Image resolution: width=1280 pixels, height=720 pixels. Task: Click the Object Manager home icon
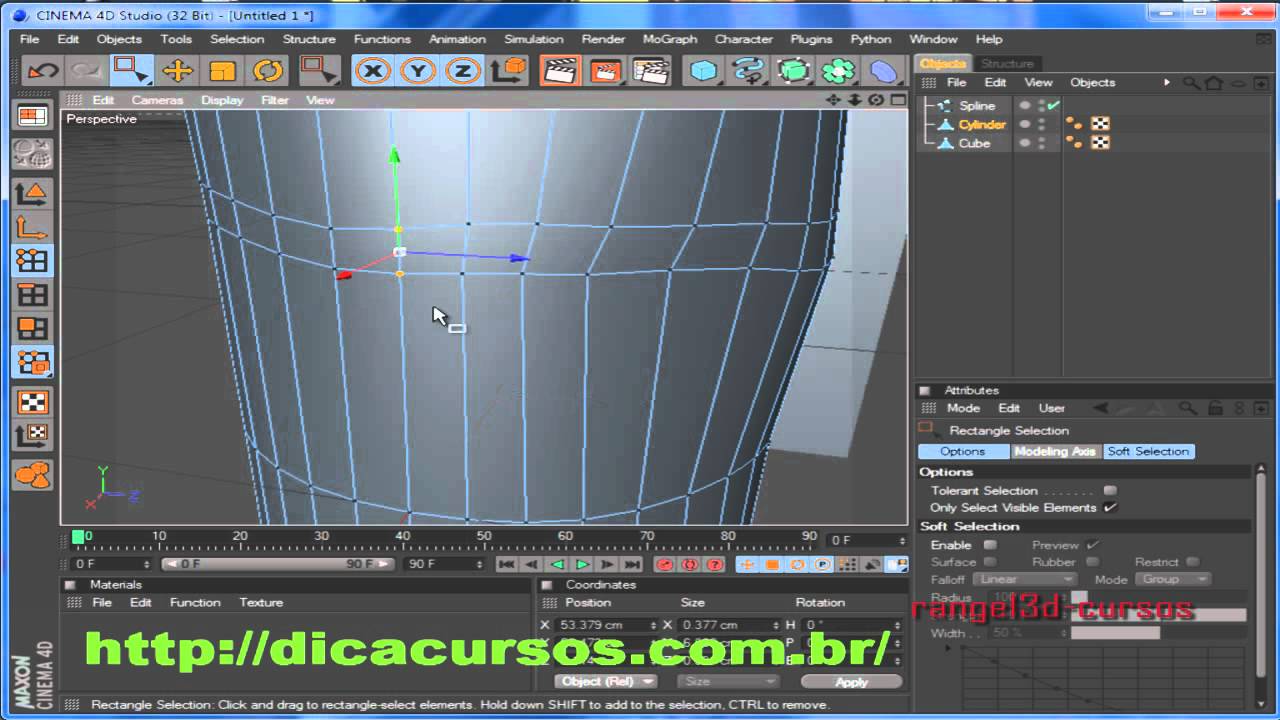(x=1214, y=83)
